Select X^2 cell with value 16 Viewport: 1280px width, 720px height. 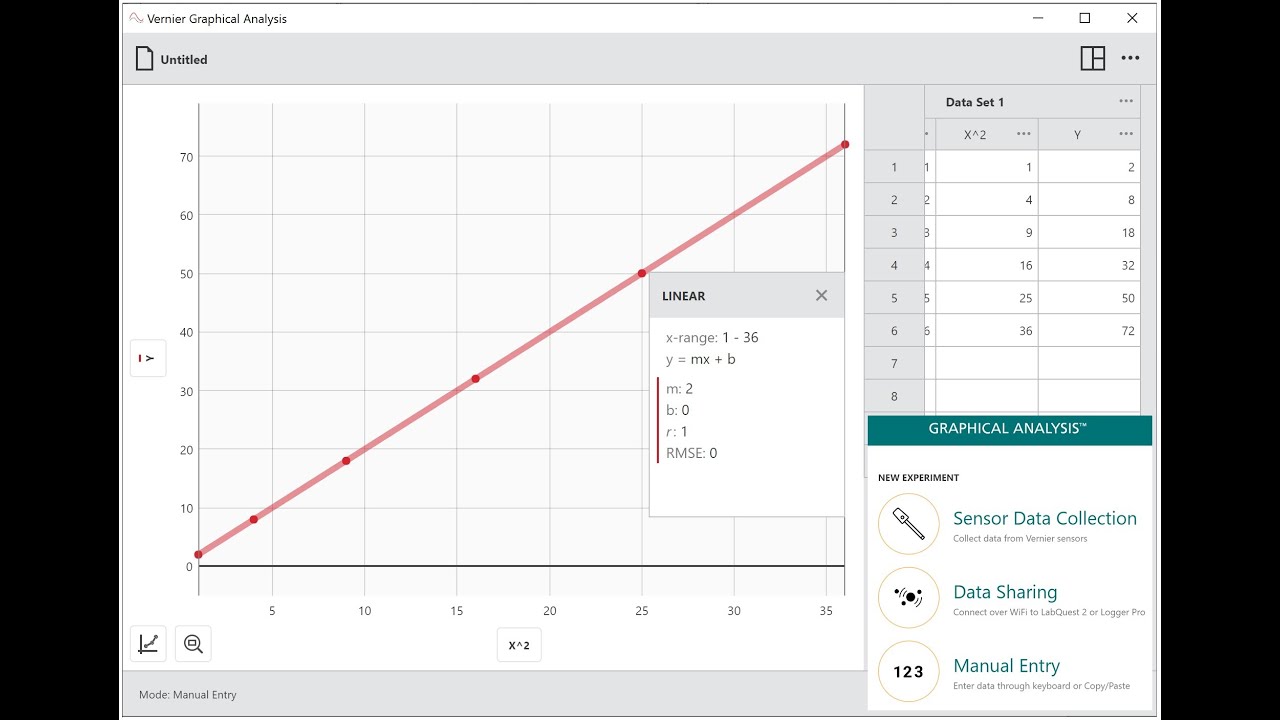[x=986, y=265]
